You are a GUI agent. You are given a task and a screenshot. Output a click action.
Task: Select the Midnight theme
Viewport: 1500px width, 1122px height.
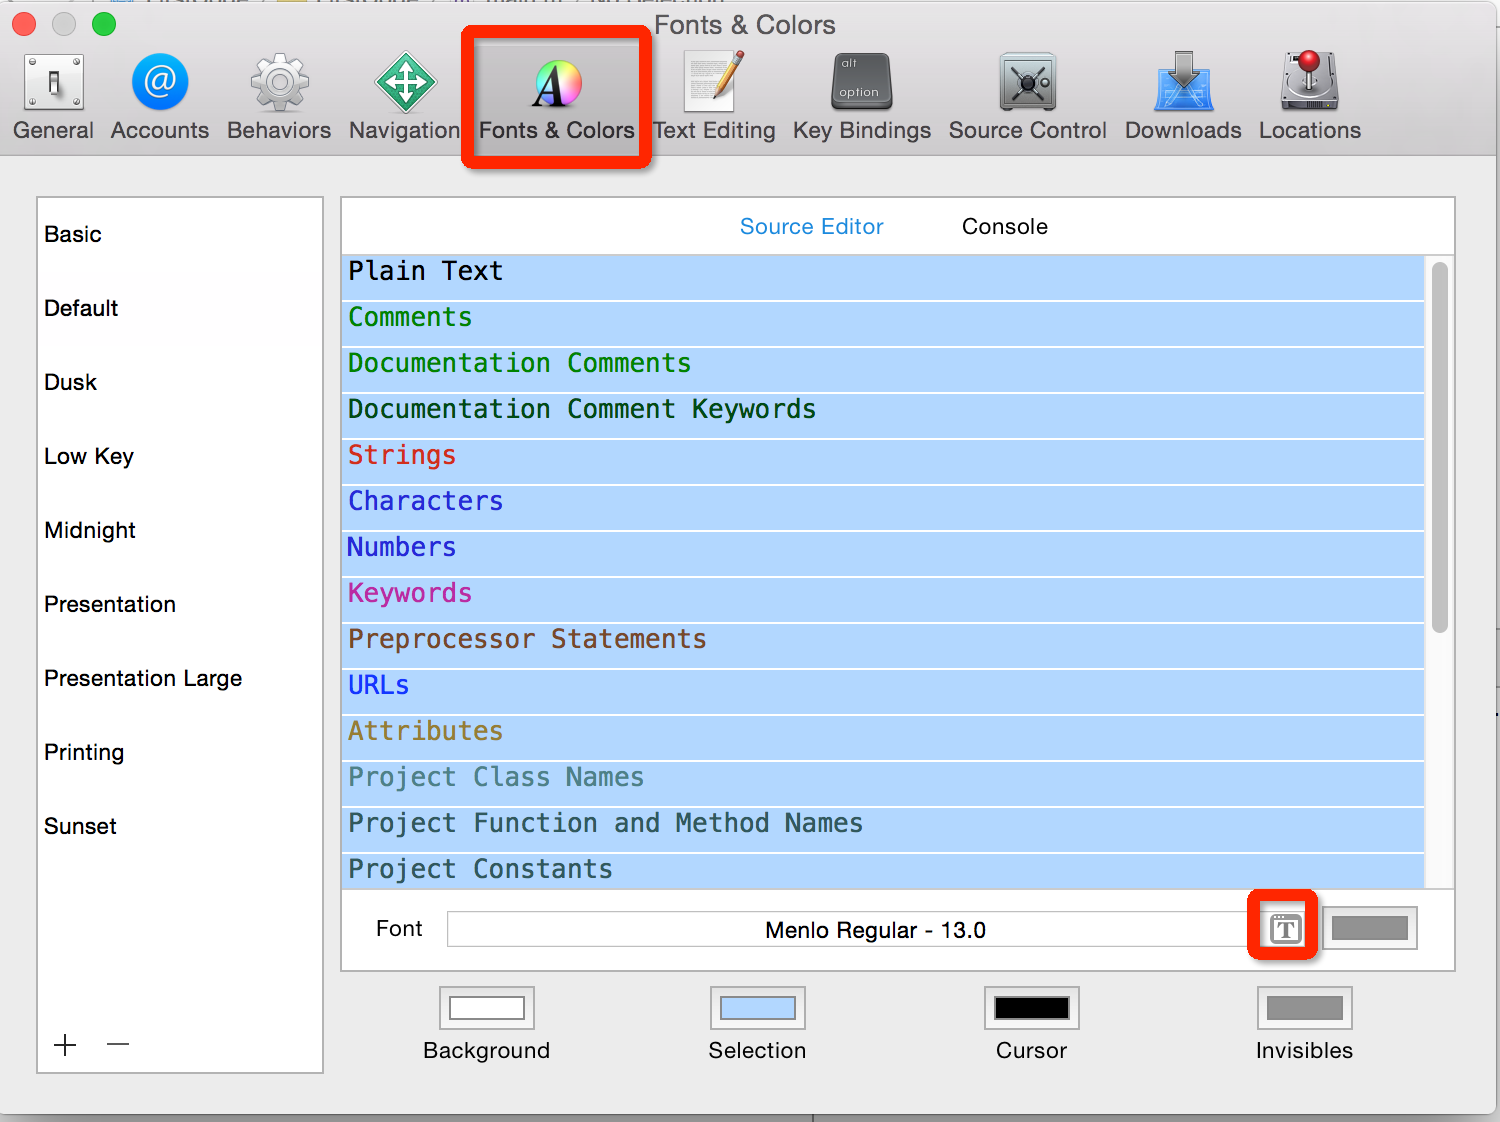coord(90,530)
